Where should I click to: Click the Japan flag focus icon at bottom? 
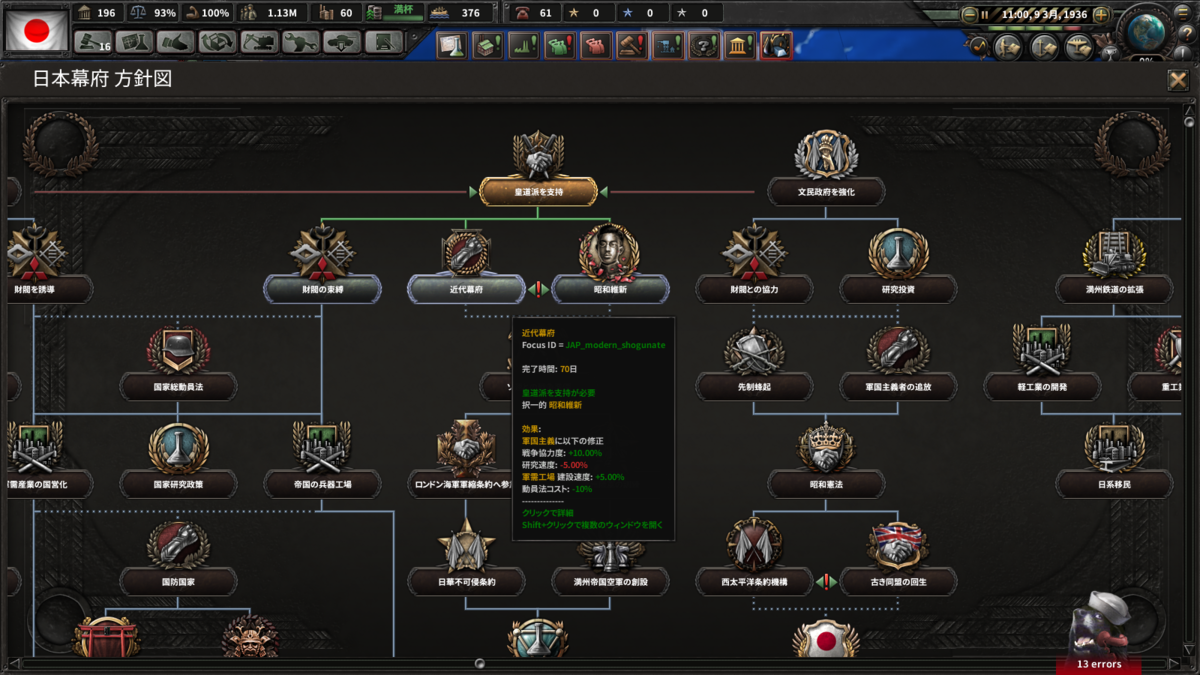click(x=826, y=638)
